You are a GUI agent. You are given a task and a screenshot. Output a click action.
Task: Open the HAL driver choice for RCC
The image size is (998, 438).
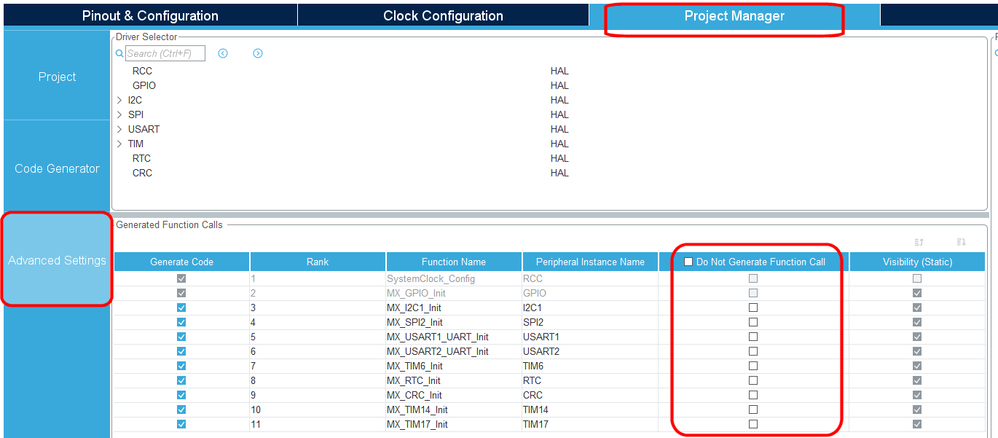[559, 71]
